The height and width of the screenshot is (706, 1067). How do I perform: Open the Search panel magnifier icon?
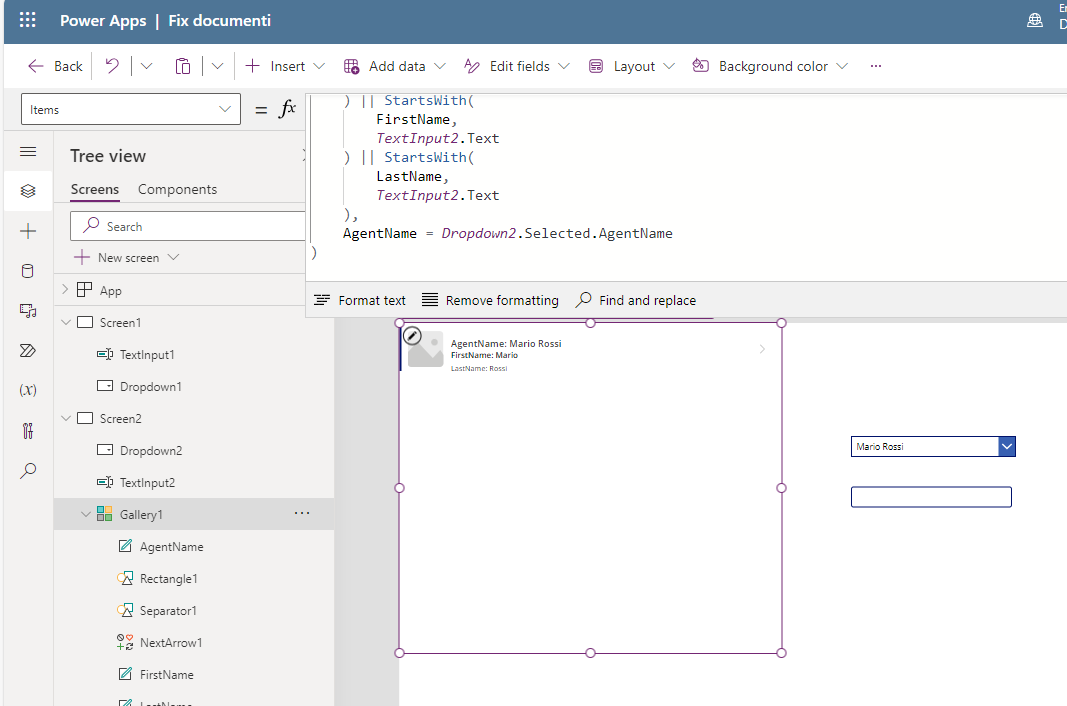click(27, 470)
